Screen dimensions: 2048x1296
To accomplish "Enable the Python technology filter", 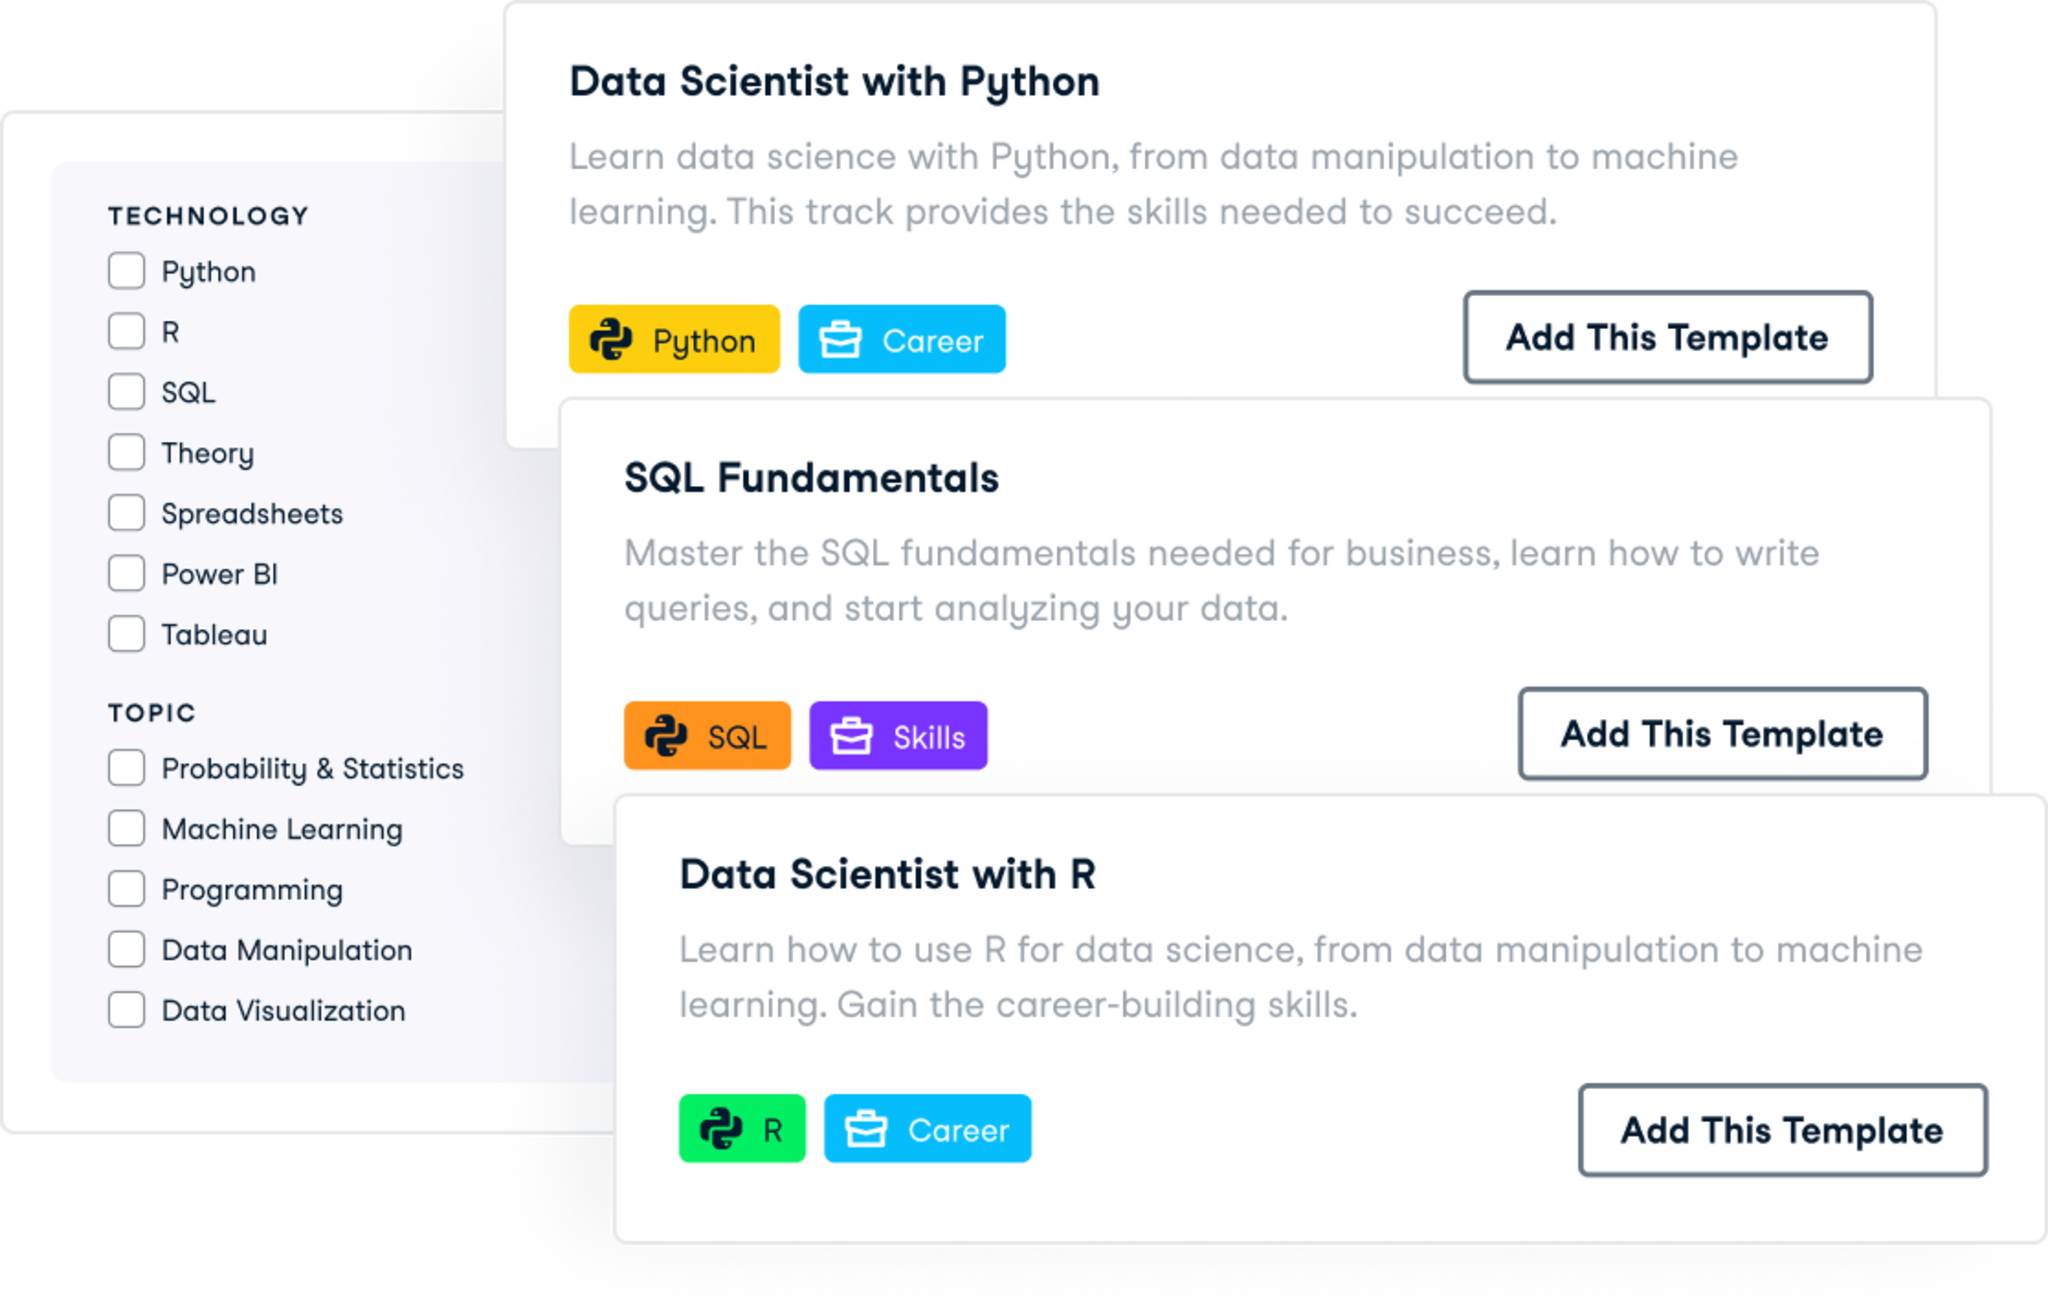I will [127, 270].
